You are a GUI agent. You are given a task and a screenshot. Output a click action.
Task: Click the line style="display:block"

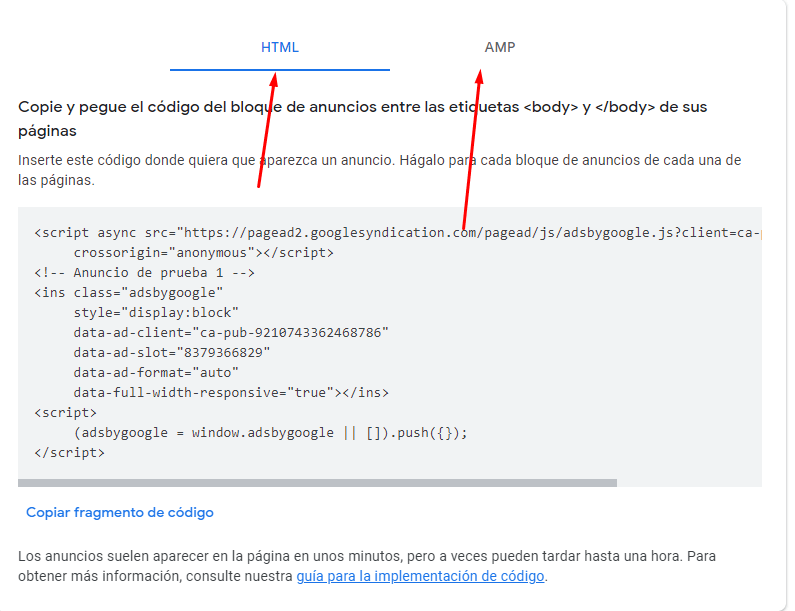click(x=156, y=312)
